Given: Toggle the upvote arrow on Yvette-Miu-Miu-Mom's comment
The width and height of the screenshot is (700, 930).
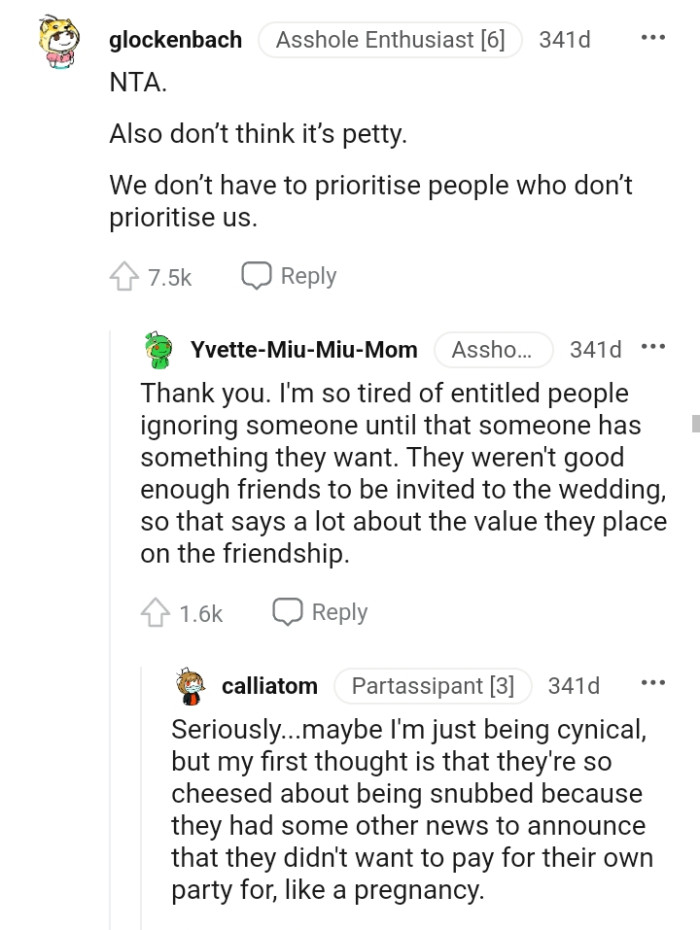Looking at the screenshot, I should click(153, 611).
